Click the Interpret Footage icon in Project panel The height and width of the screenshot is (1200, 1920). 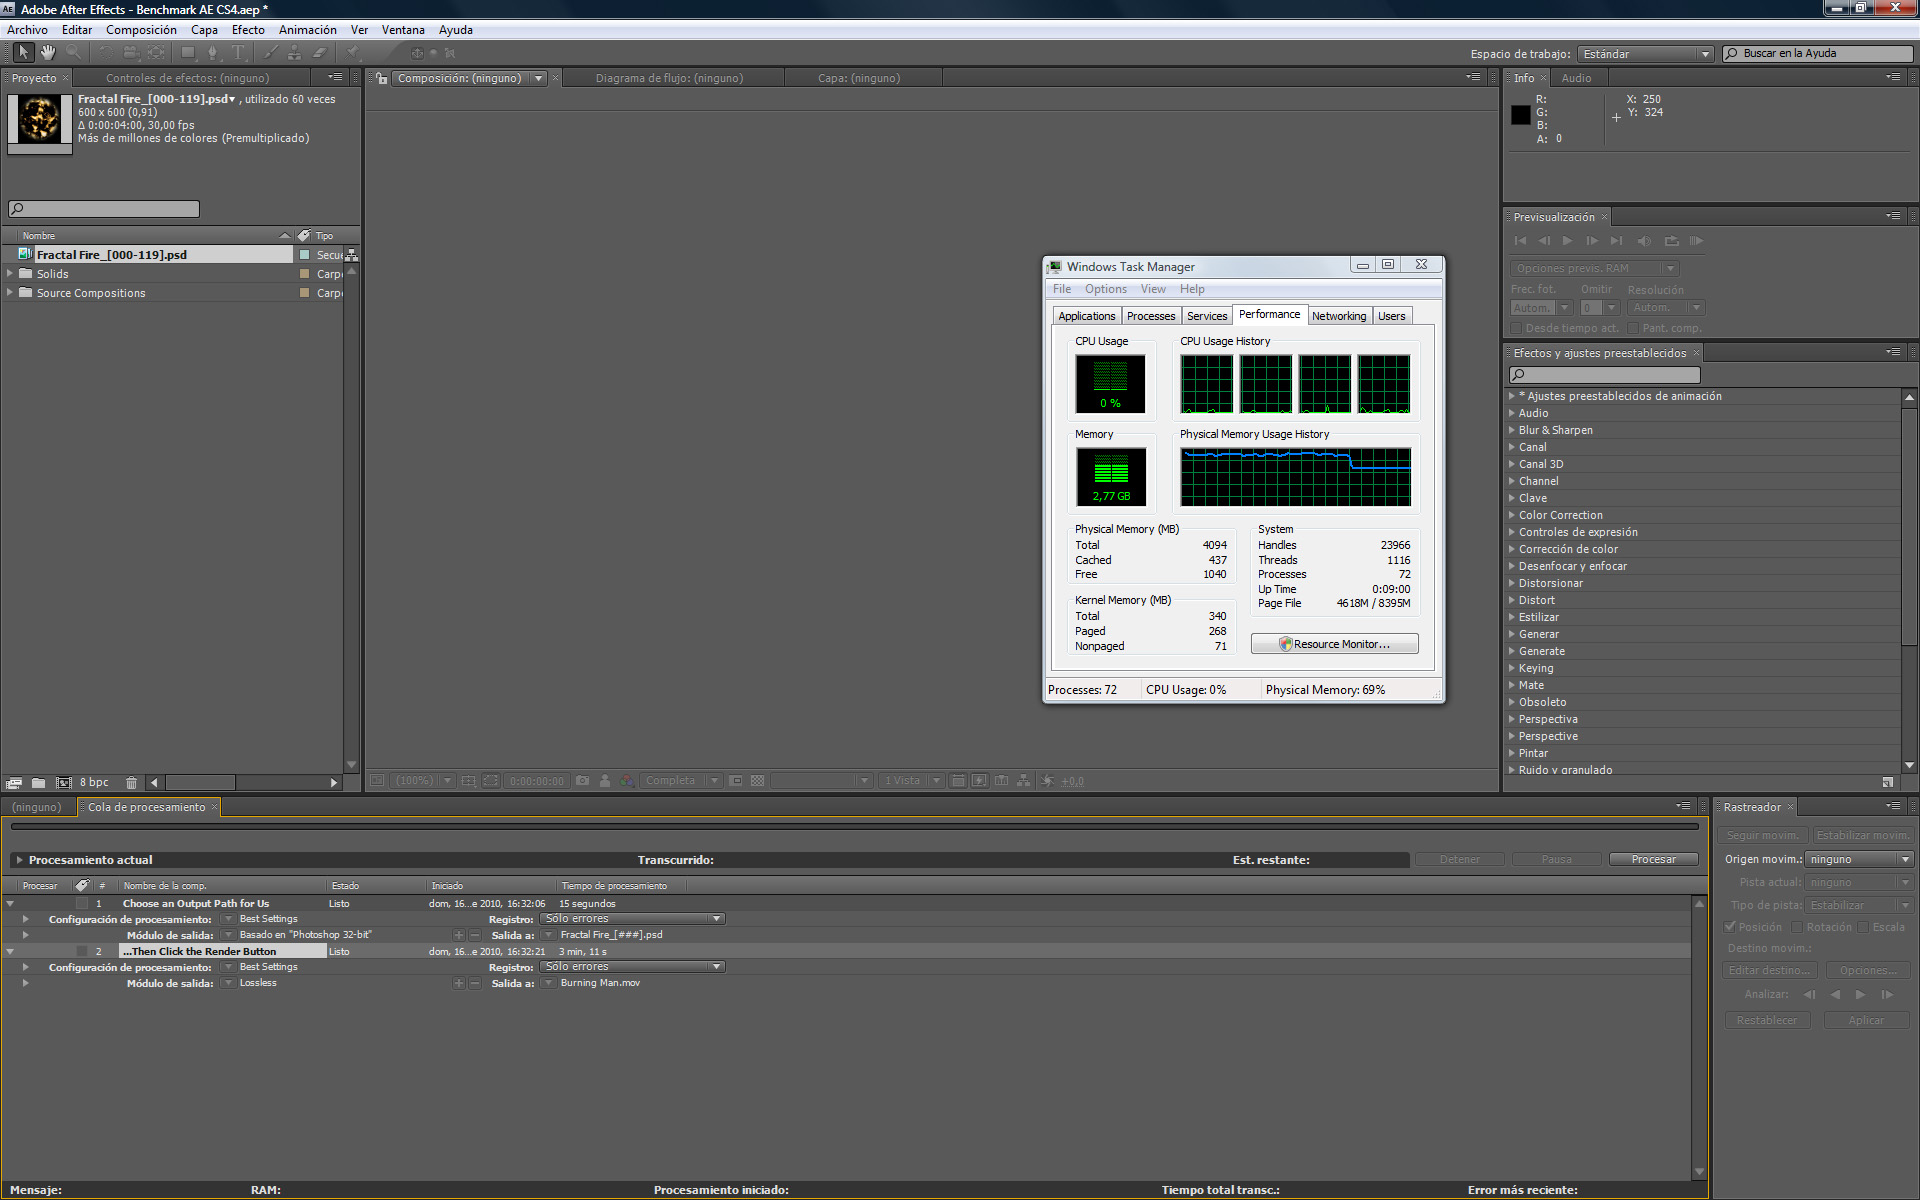[14, 783]
